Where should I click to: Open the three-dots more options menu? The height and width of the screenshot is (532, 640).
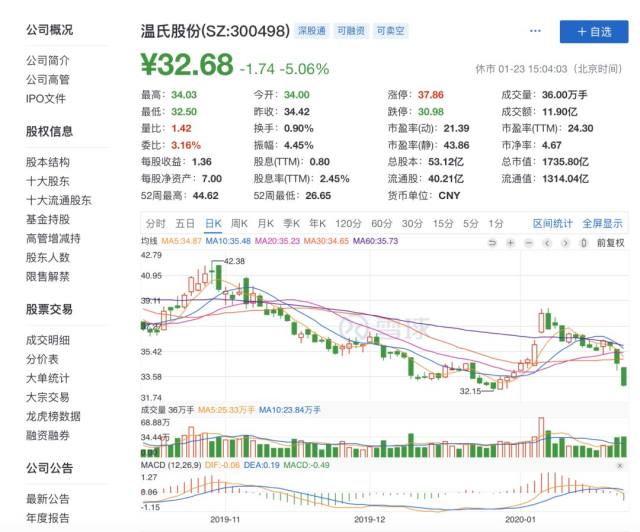pos(535,31)
